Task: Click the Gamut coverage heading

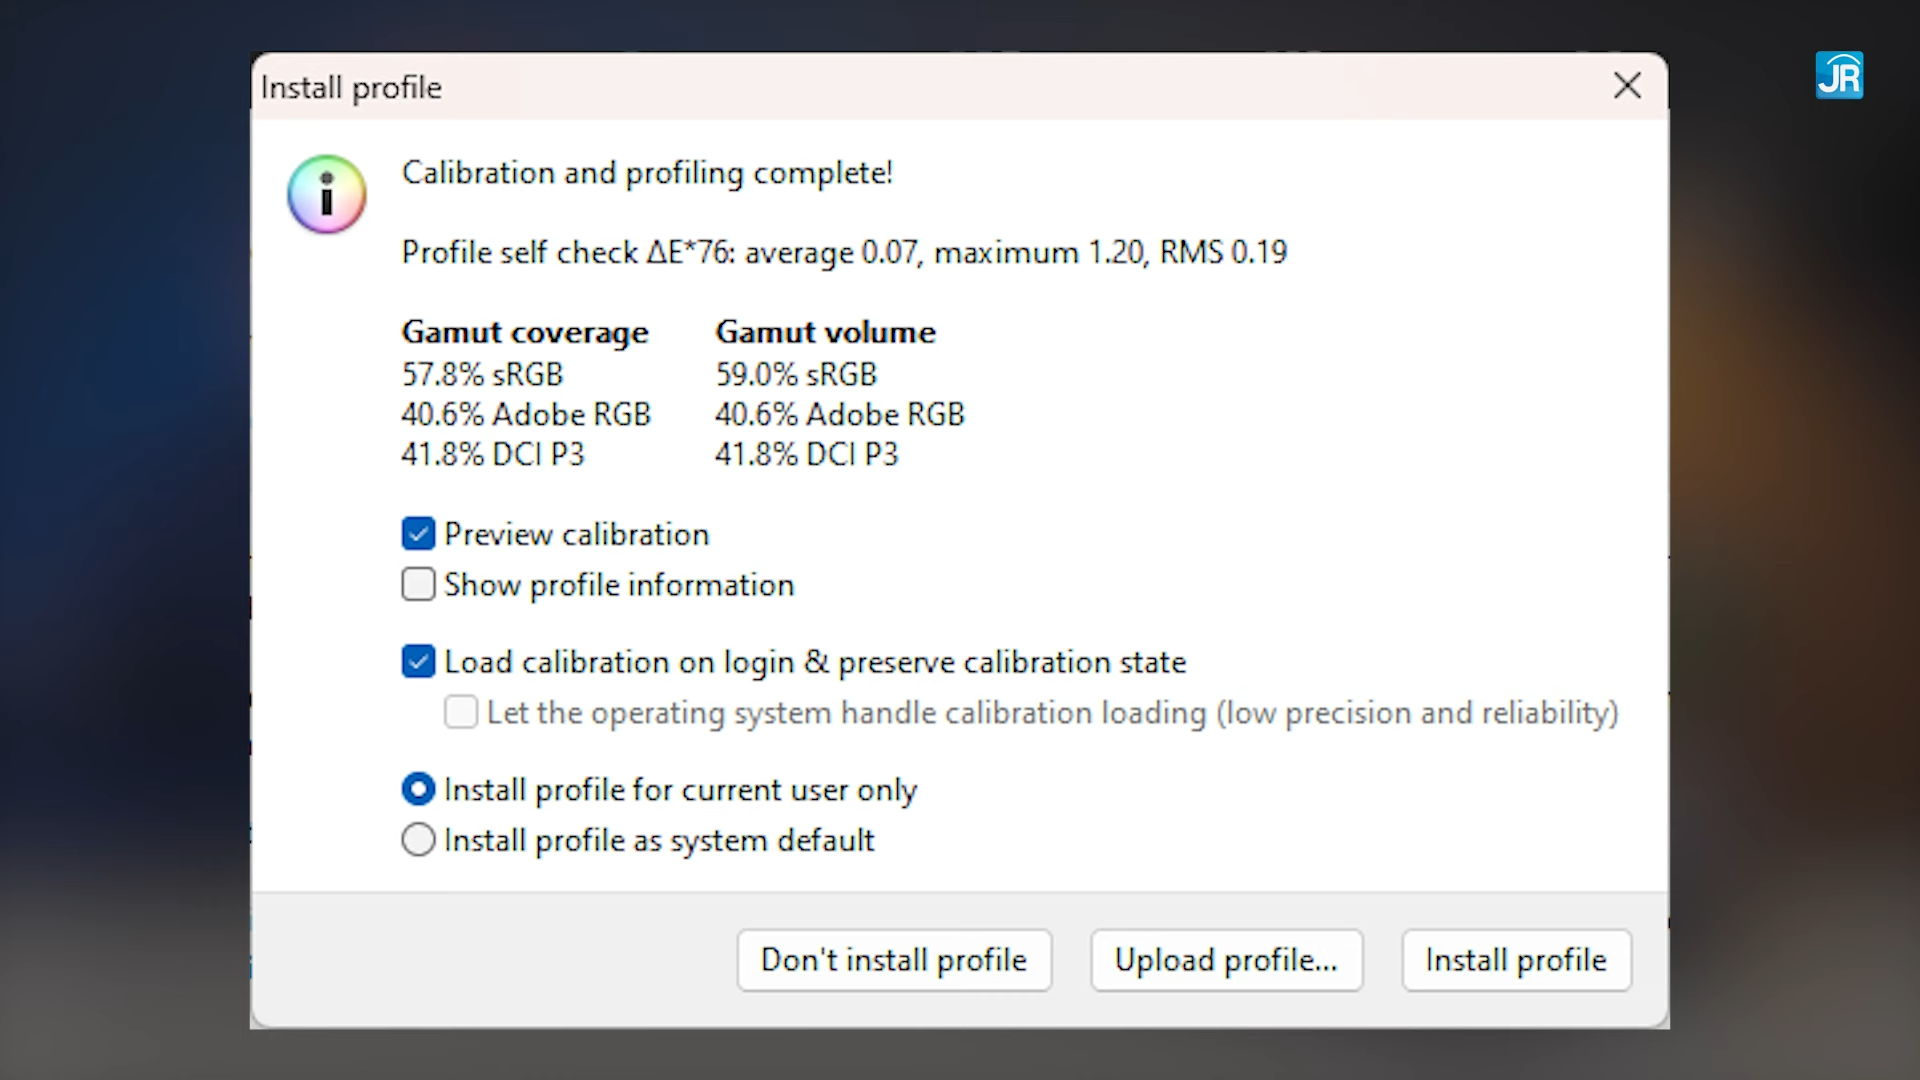Action: [525, 332]
